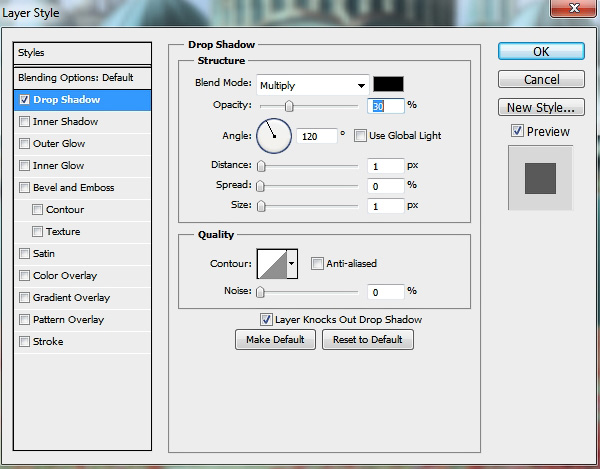This screenshot has width=600, height=469.
Task: Click the Distance value input field
Action: point(386,166)
